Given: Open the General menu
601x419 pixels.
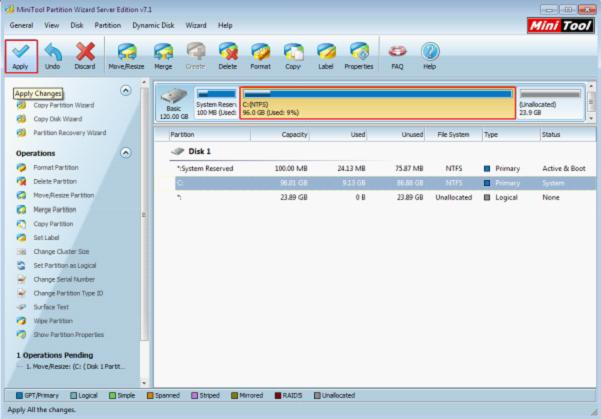Looking at the screenshot, I should 21,25.
